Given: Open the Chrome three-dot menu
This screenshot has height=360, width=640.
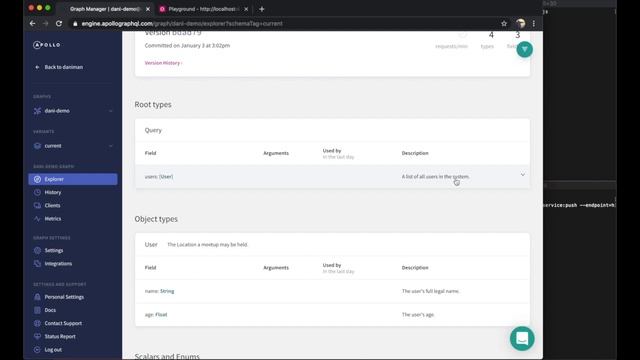Looking at the screenshot, I should pyautogui.click(x=533, y=24).
